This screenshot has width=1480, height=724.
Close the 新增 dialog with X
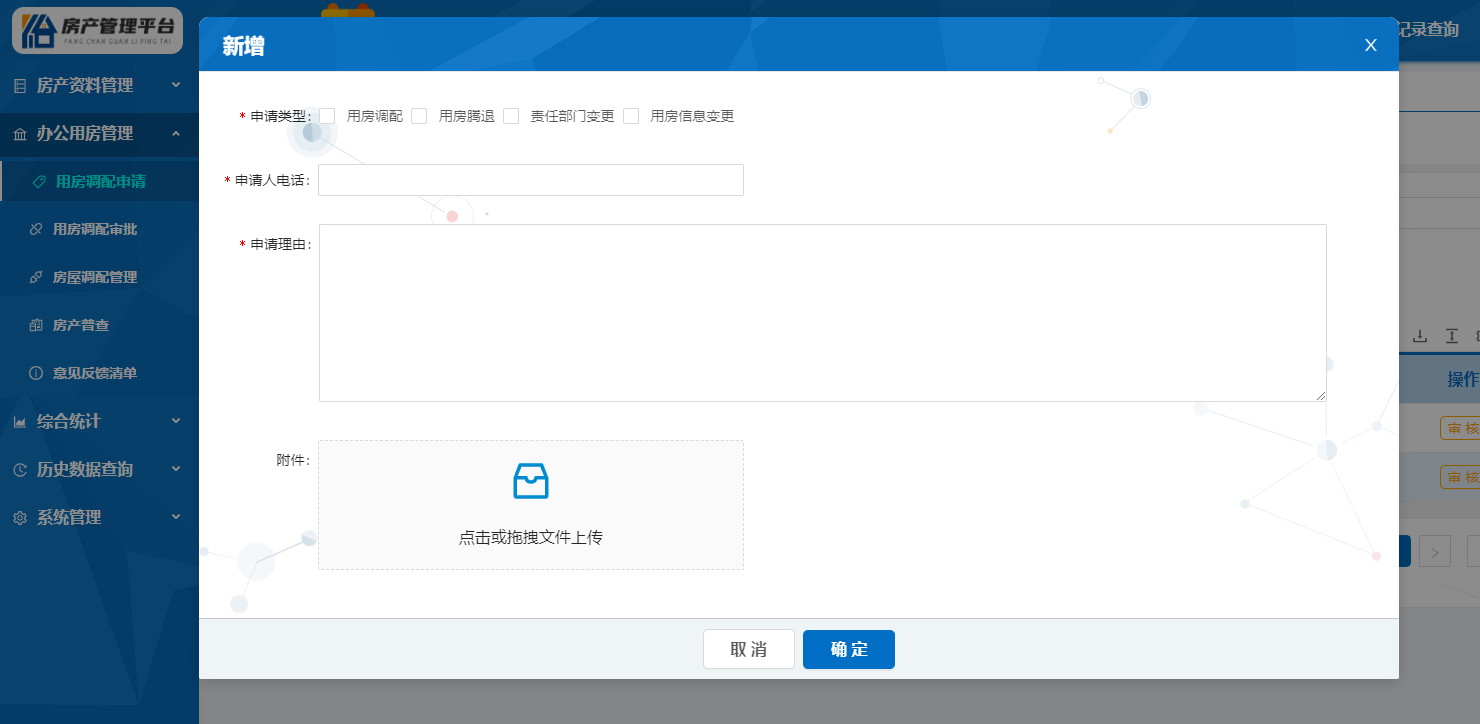[x=1371, y=45]
